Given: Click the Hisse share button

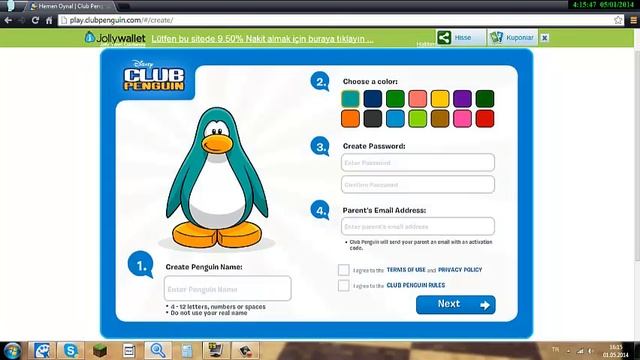Looking at the screenshot, I should tap(461, 38).
